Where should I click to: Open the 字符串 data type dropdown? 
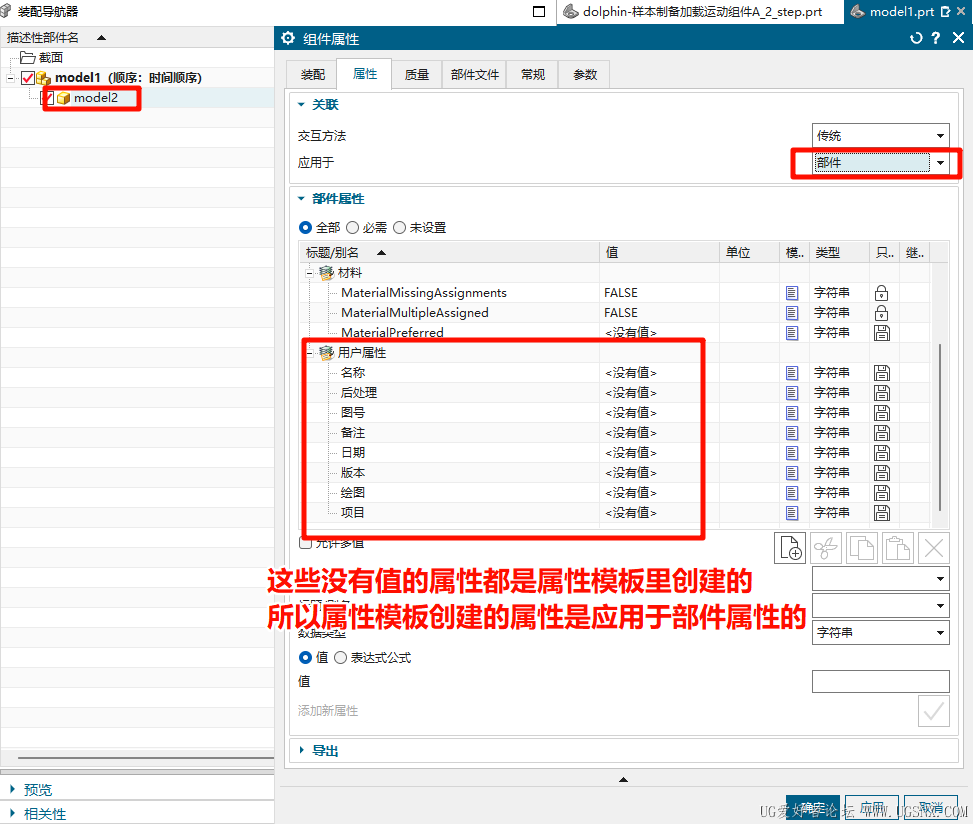[x=881, y=633]
